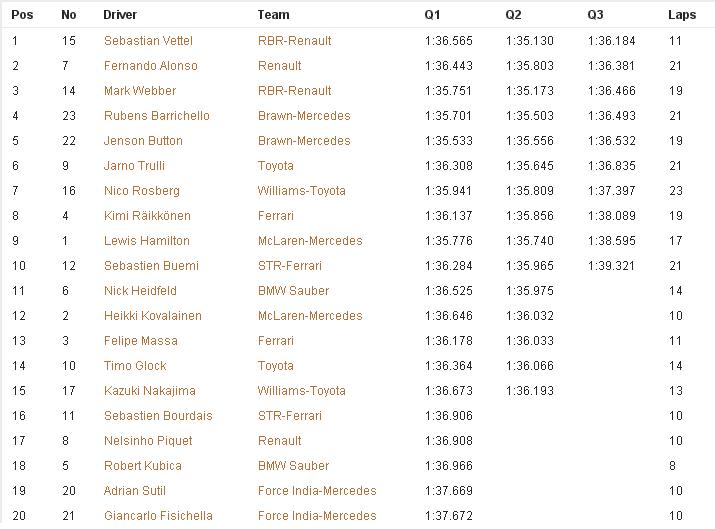Select Kimi Räikkönen link

tap(146, 216)
